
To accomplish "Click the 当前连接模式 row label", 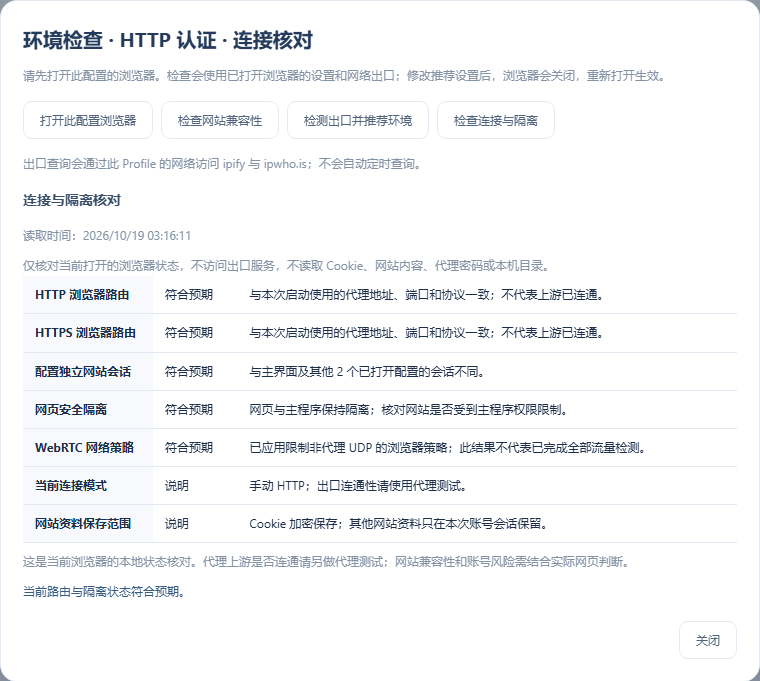I will coord(71,486).
